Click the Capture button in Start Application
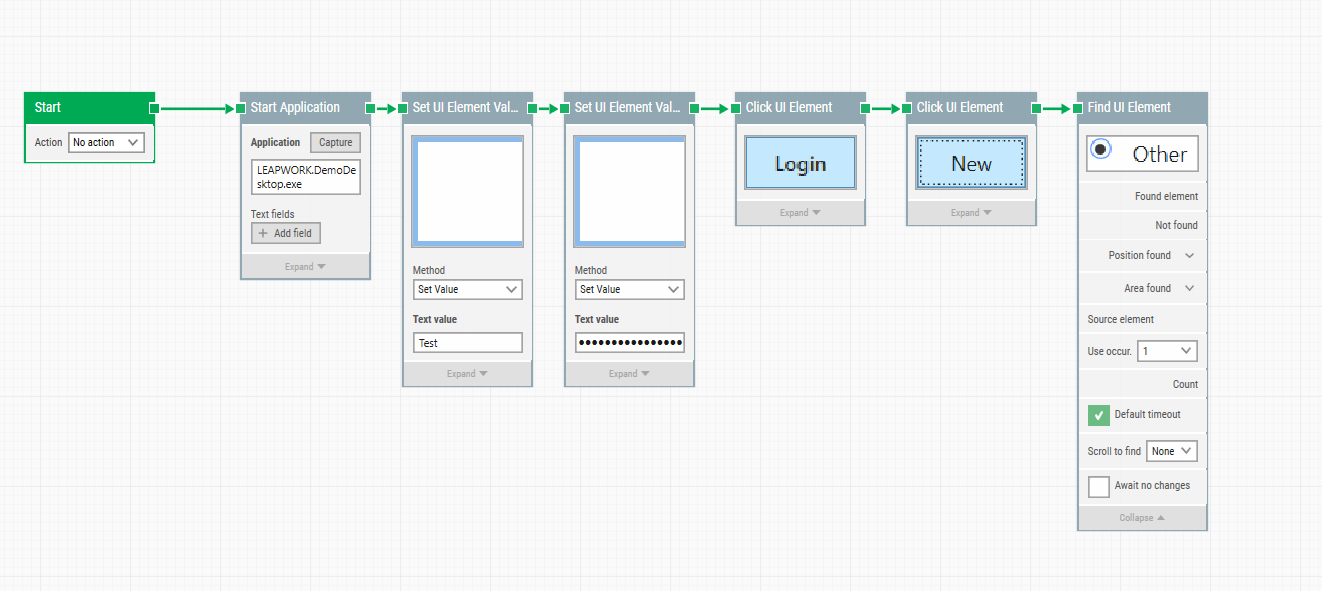1322x591 pixels. (335, 143)
